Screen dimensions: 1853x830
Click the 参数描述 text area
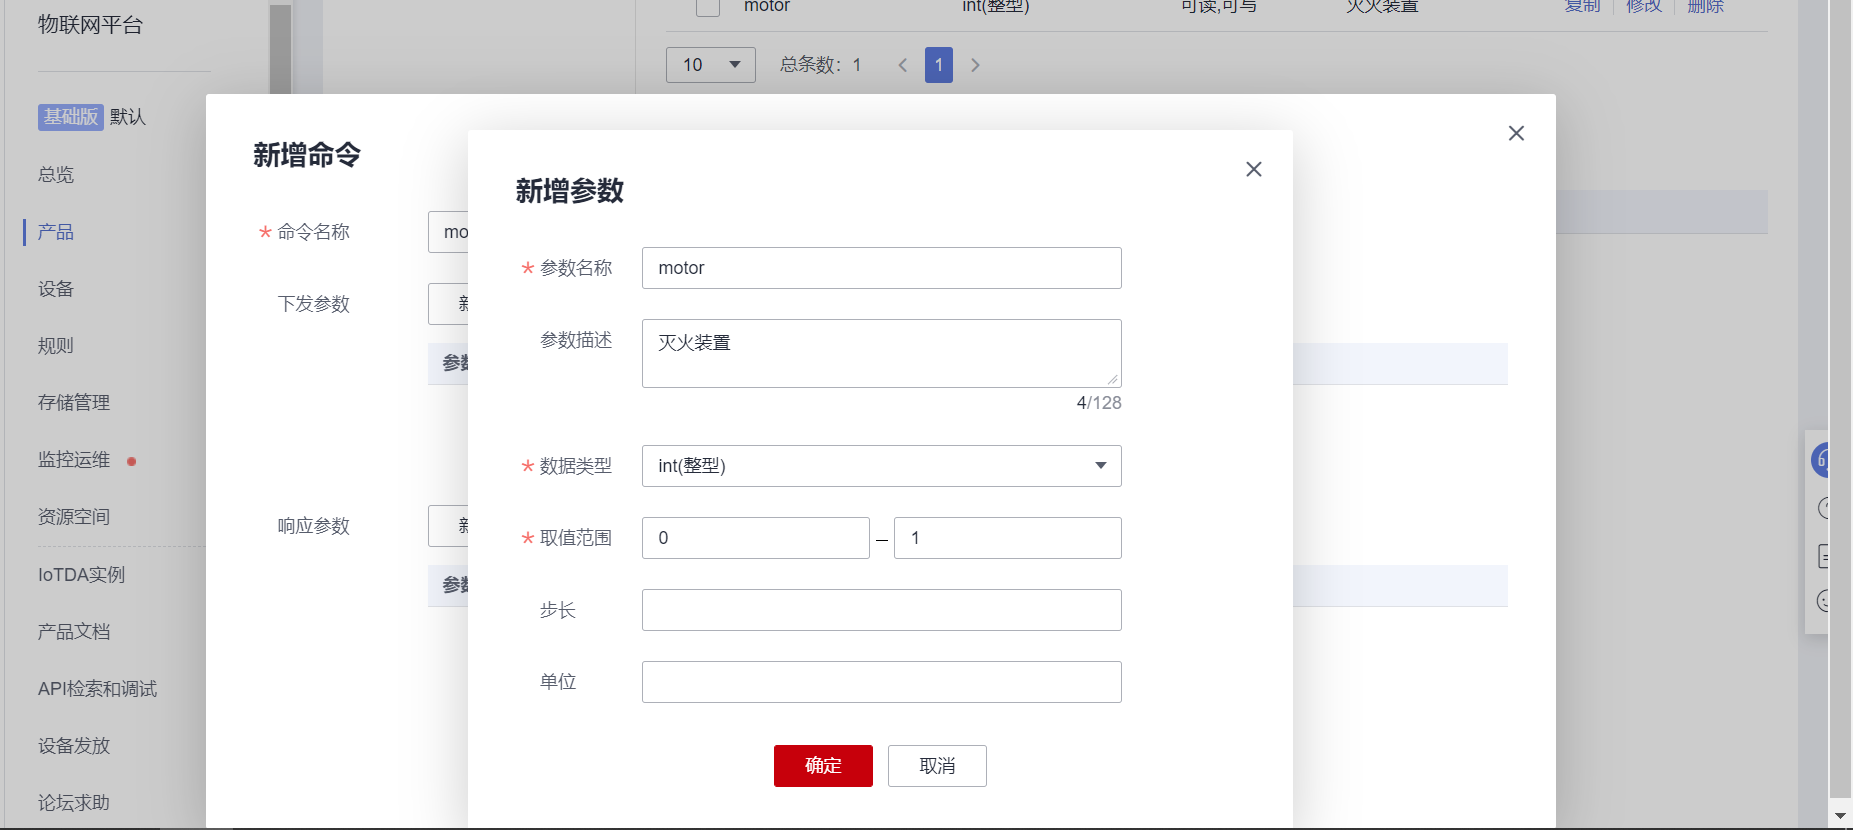click(881, 353)
